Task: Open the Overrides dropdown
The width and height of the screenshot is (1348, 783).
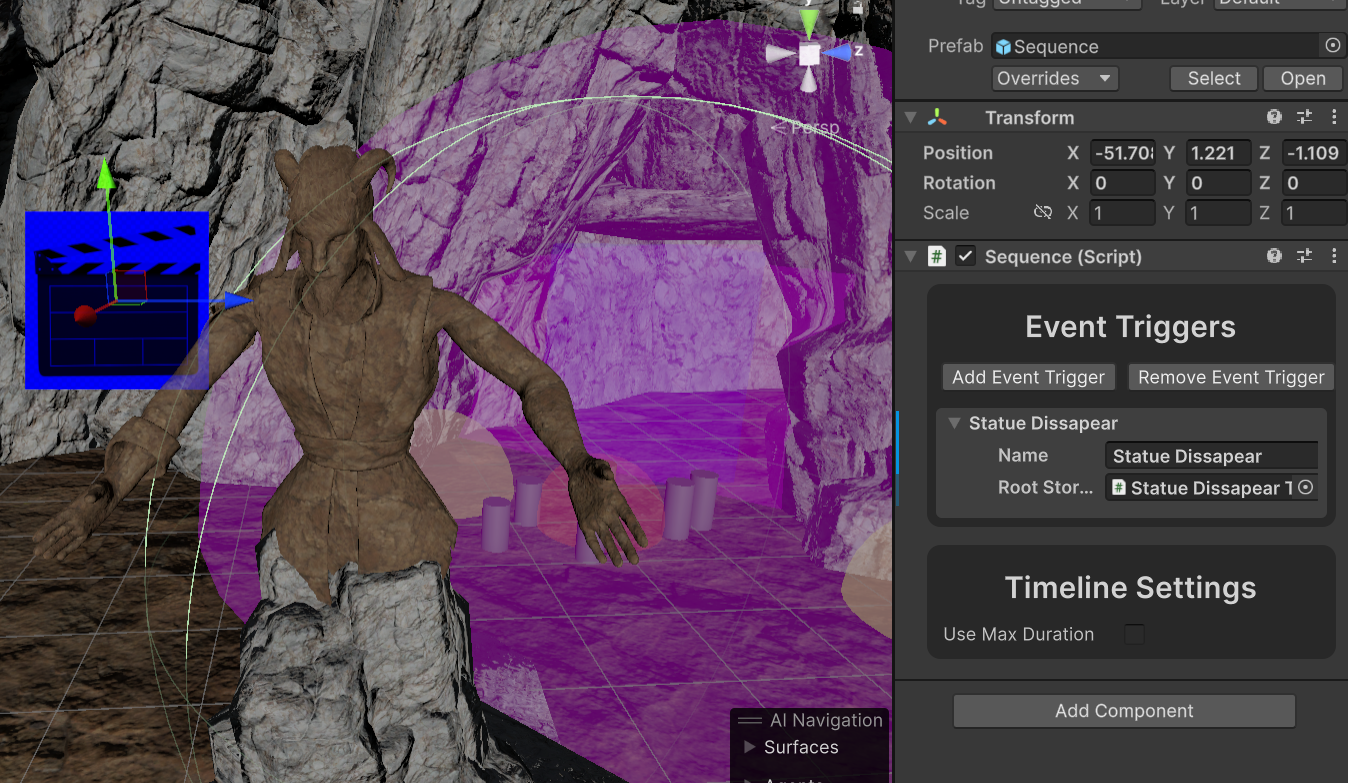Action: (x=1055, y=78)
